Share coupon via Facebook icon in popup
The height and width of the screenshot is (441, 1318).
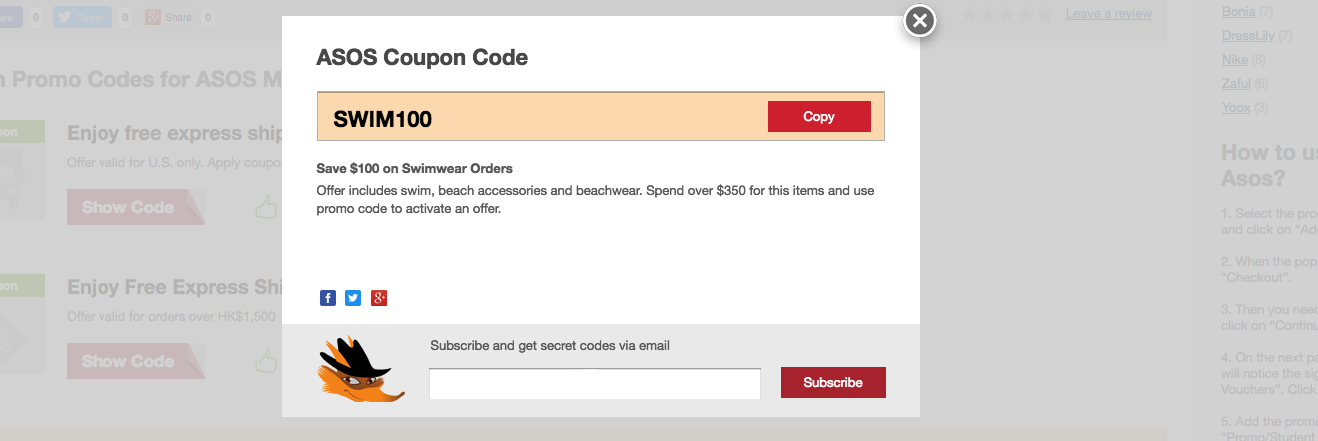328,298
